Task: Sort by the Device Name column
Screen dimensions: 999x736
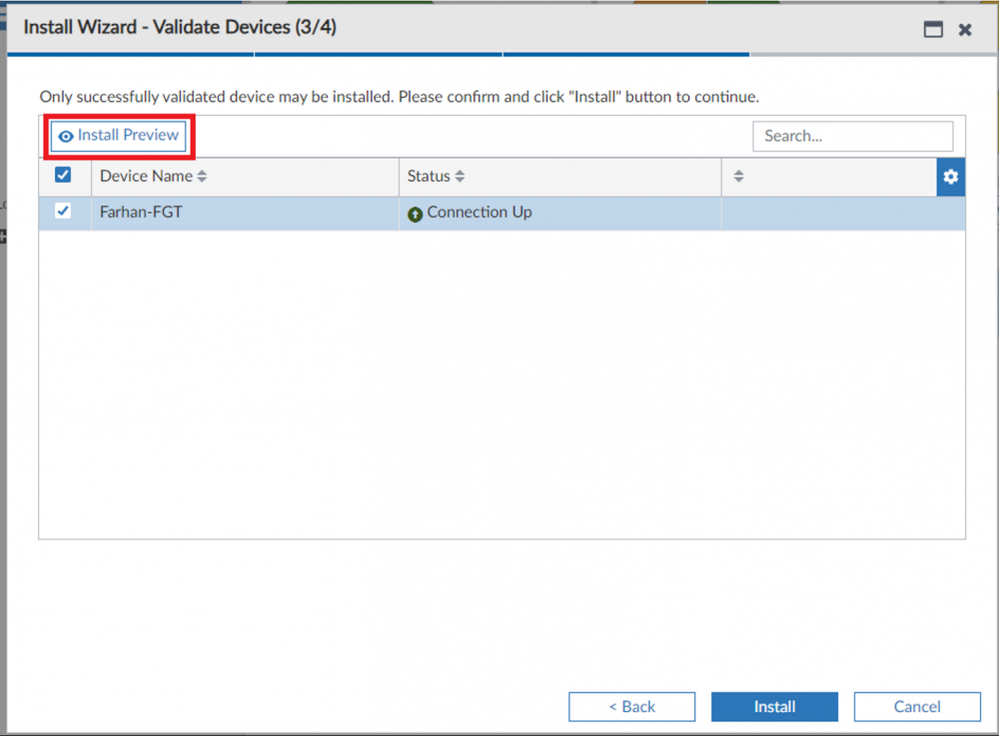Action: tap(154, 177)
